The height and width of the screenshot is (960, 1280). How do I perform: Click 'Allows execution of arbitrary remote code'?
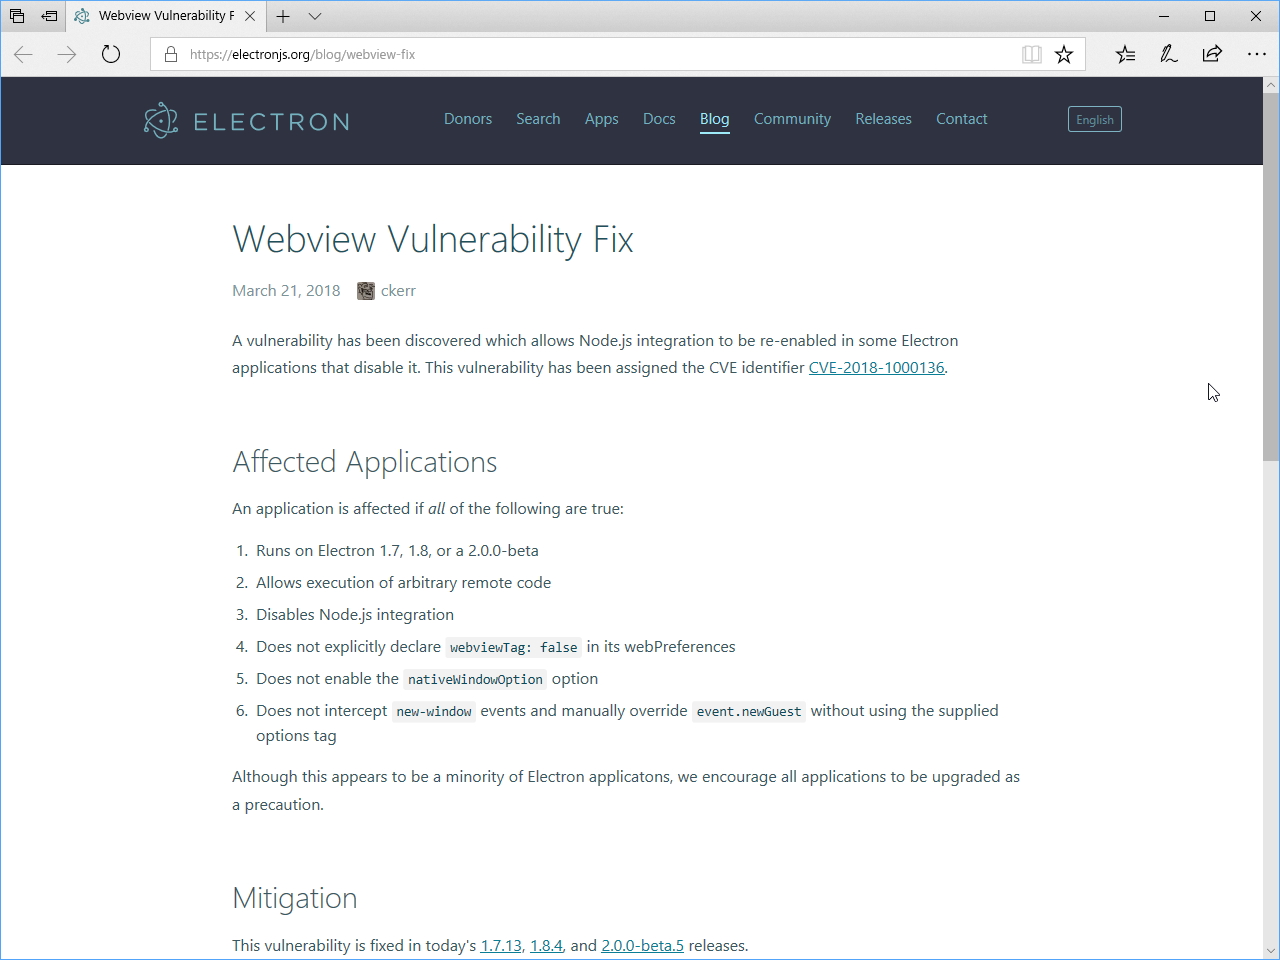403,583
